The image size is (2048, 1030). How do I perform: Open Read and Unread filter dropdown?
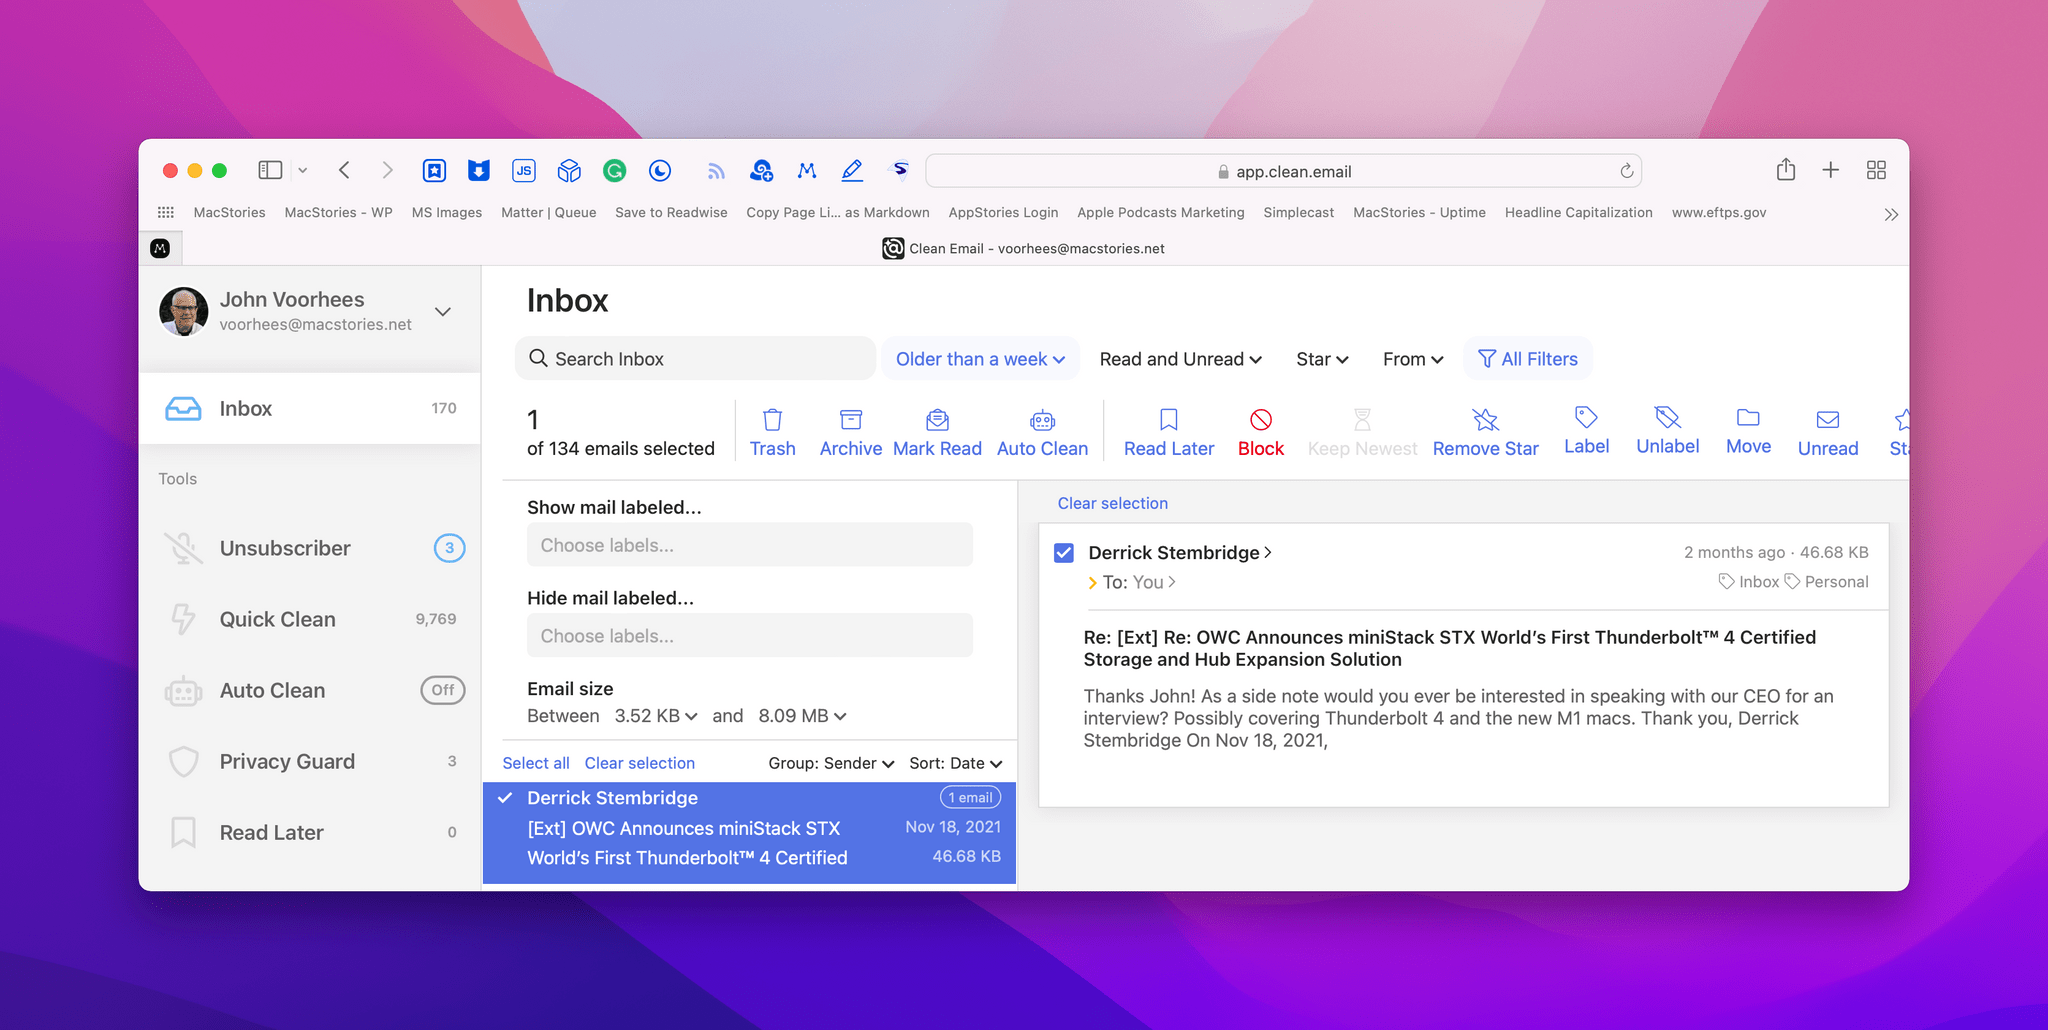(x=1181, y=359)
